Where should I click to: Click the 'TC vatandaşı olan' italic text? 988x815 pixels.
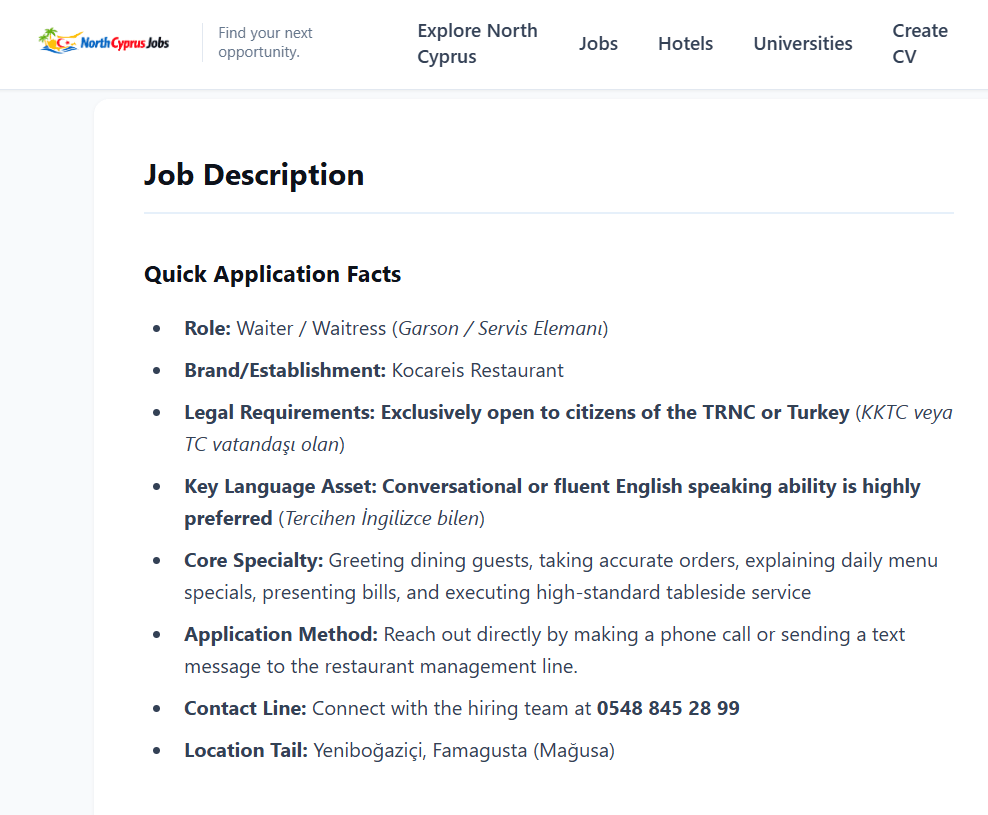pos(262,444)
